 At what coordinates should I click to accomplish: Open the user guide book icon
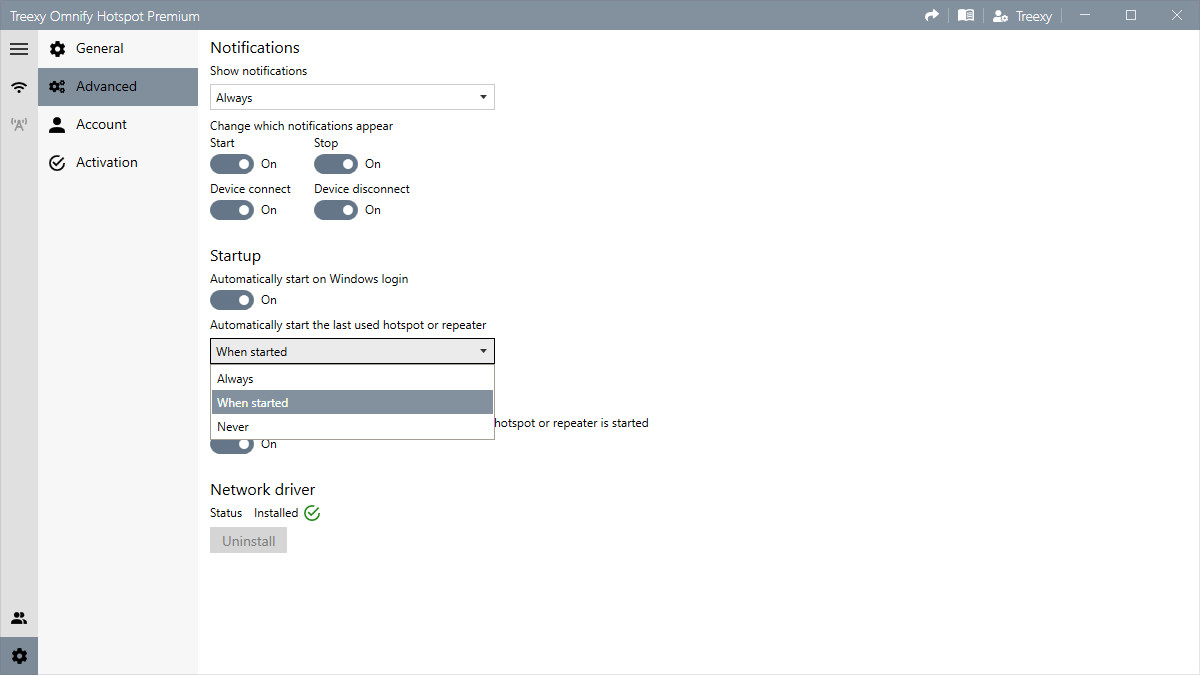(965, 15)
